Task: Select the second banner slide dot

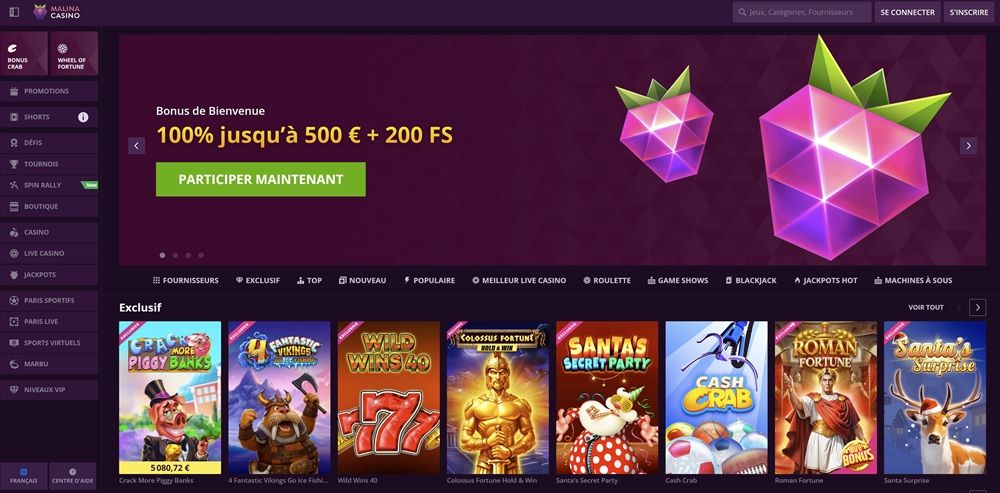Action: pyautogui.click(x=175, y=255)
